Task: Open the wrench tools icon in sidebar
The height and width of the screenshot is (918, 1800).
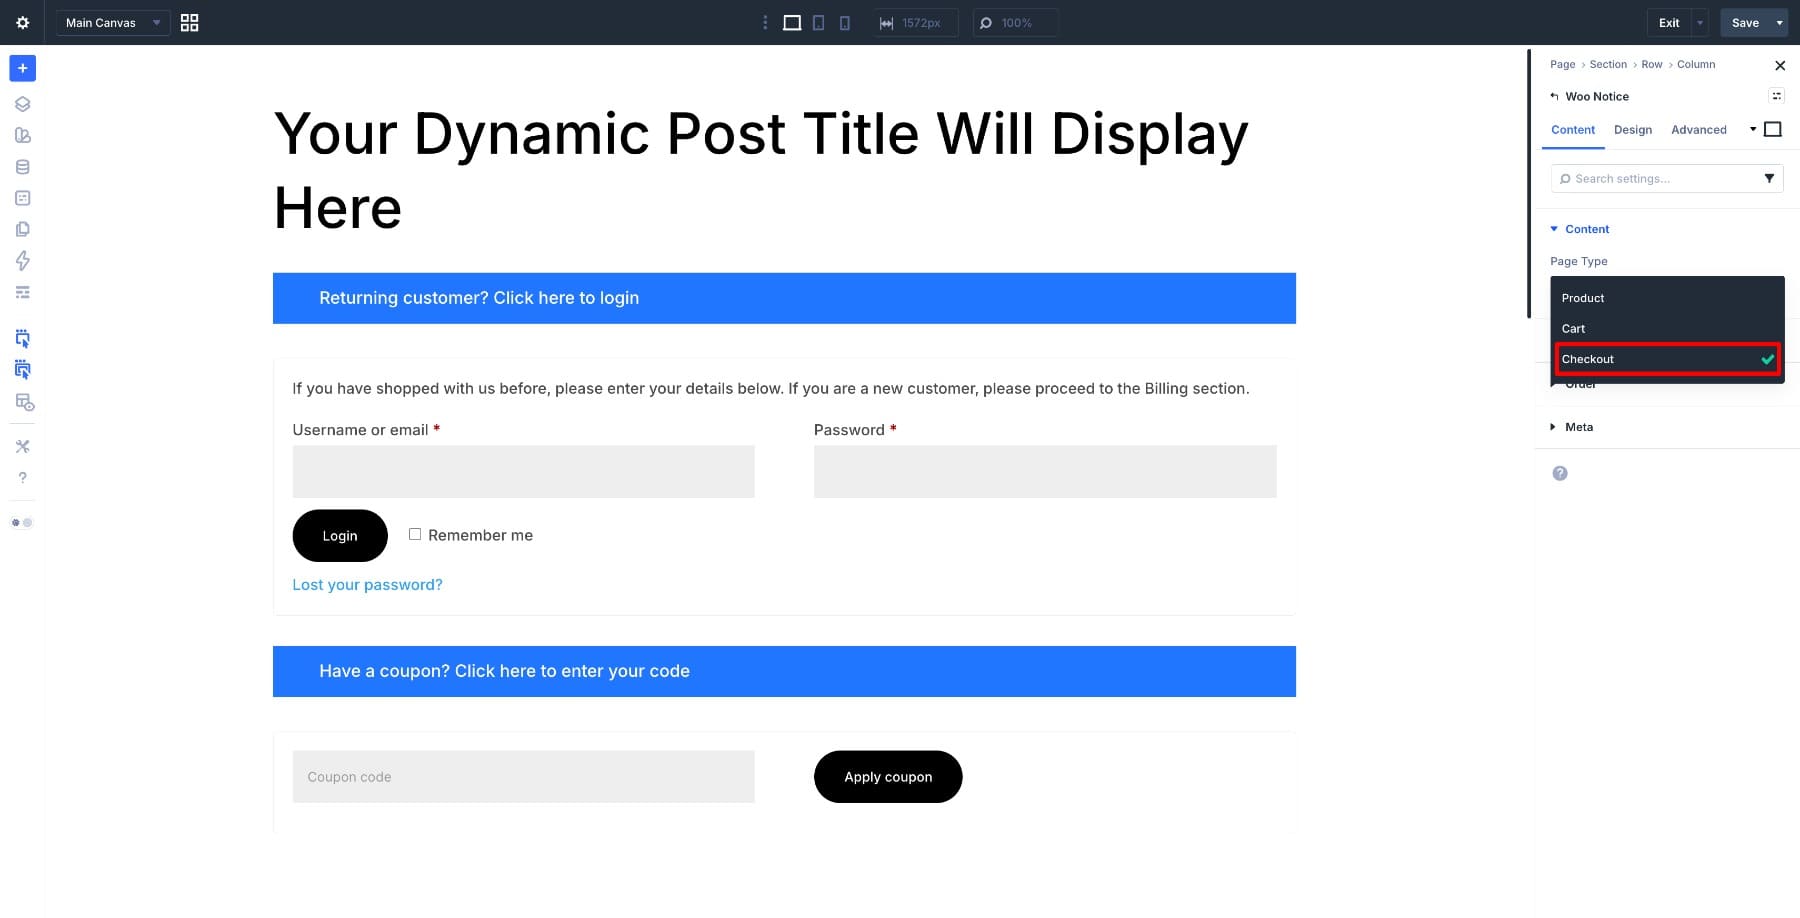Action: coord(22,446)
